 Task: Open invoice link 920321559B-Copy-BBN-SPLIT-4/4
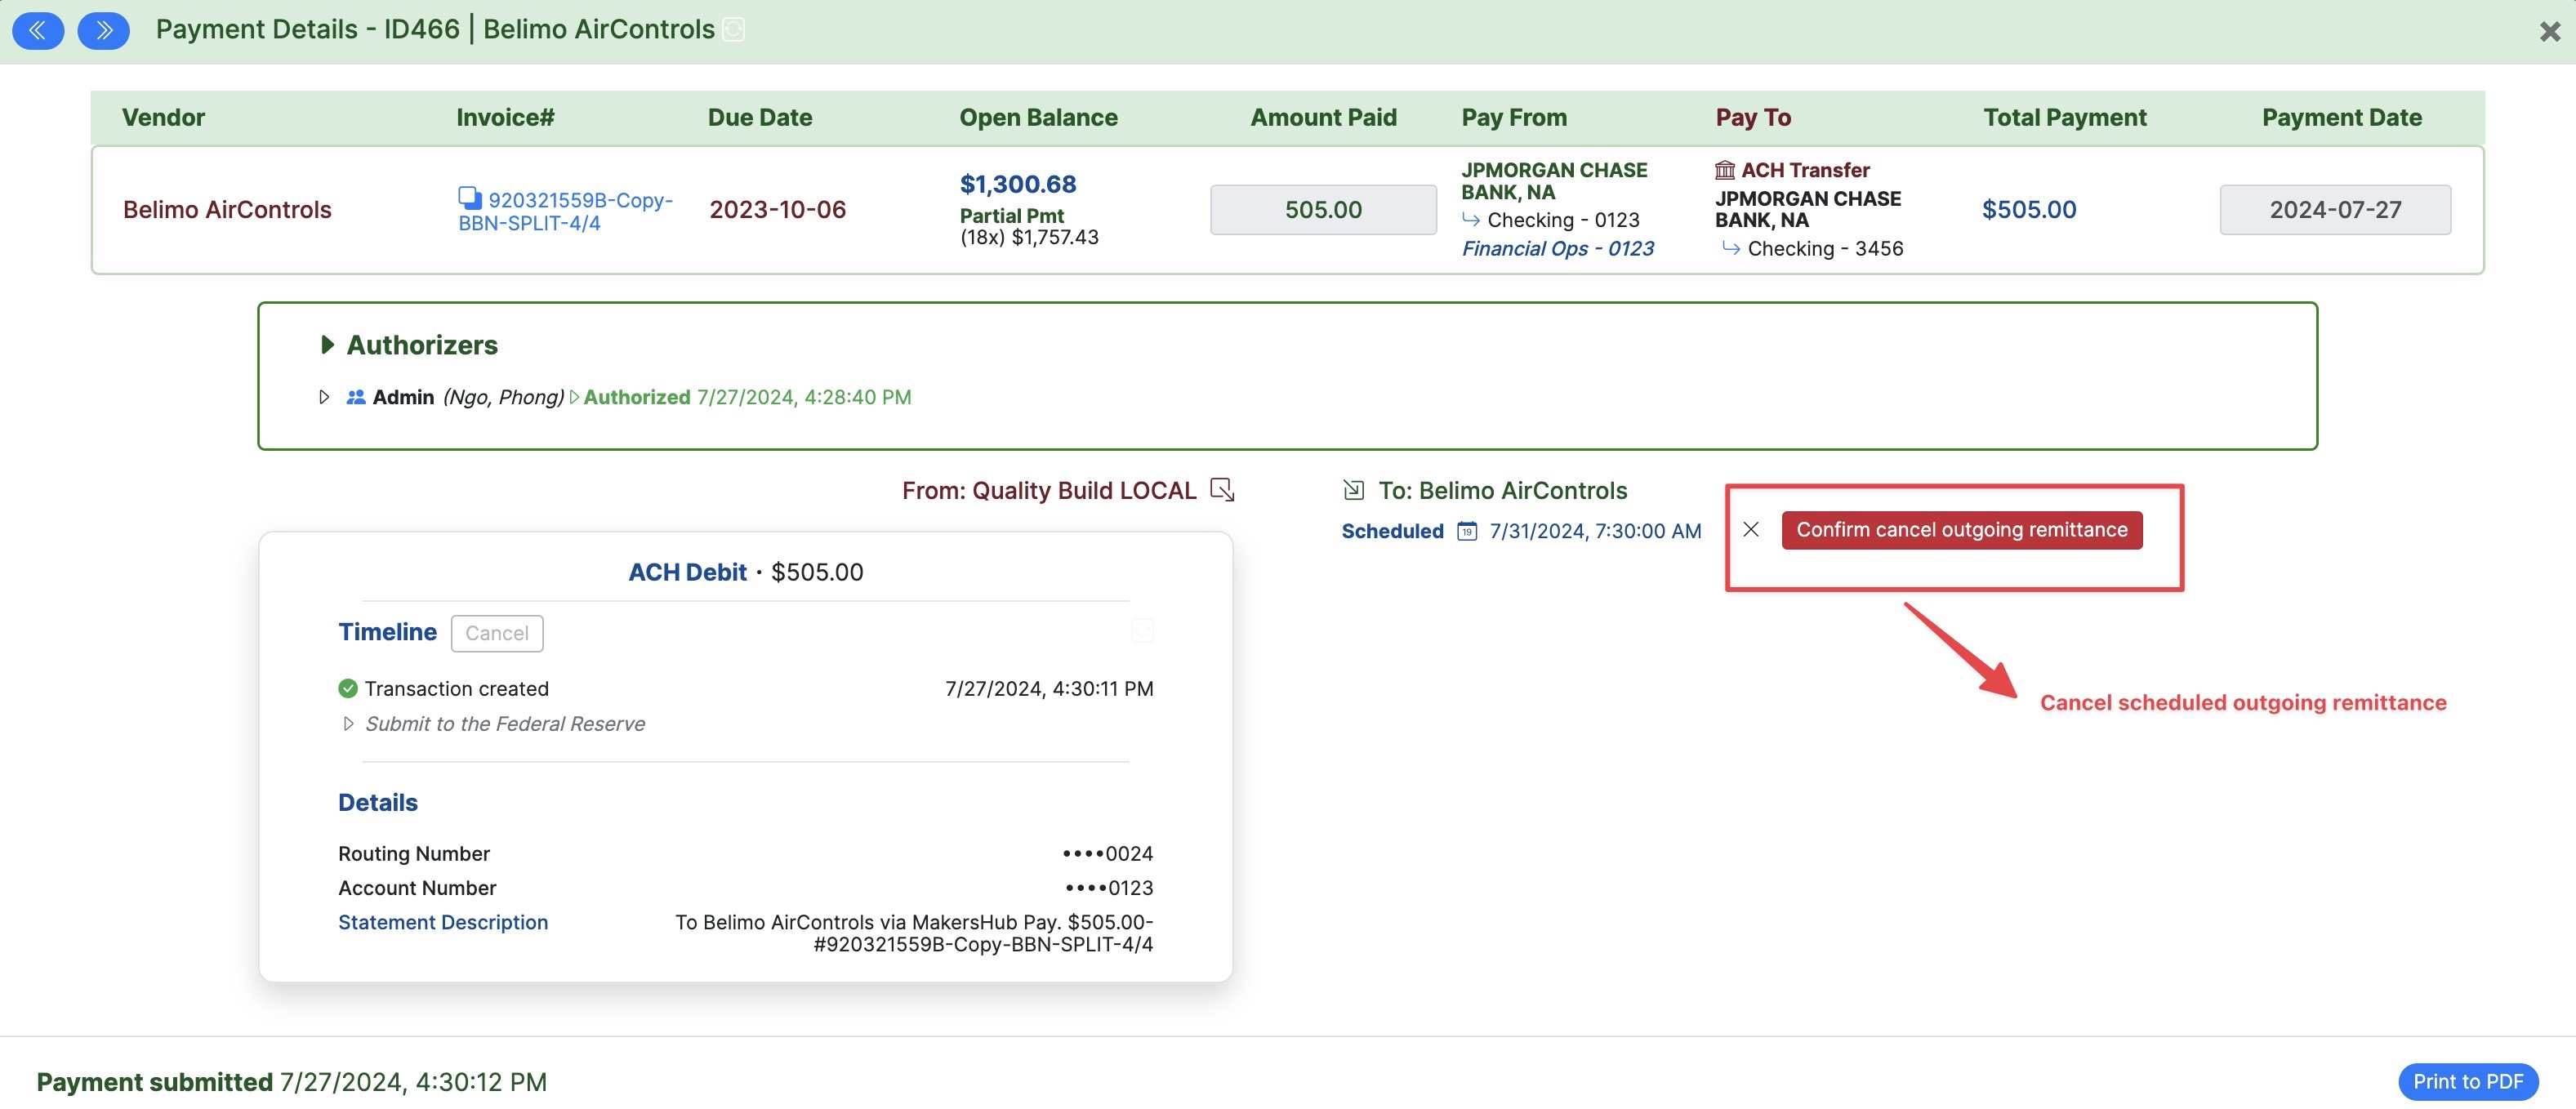coord(565,211)
